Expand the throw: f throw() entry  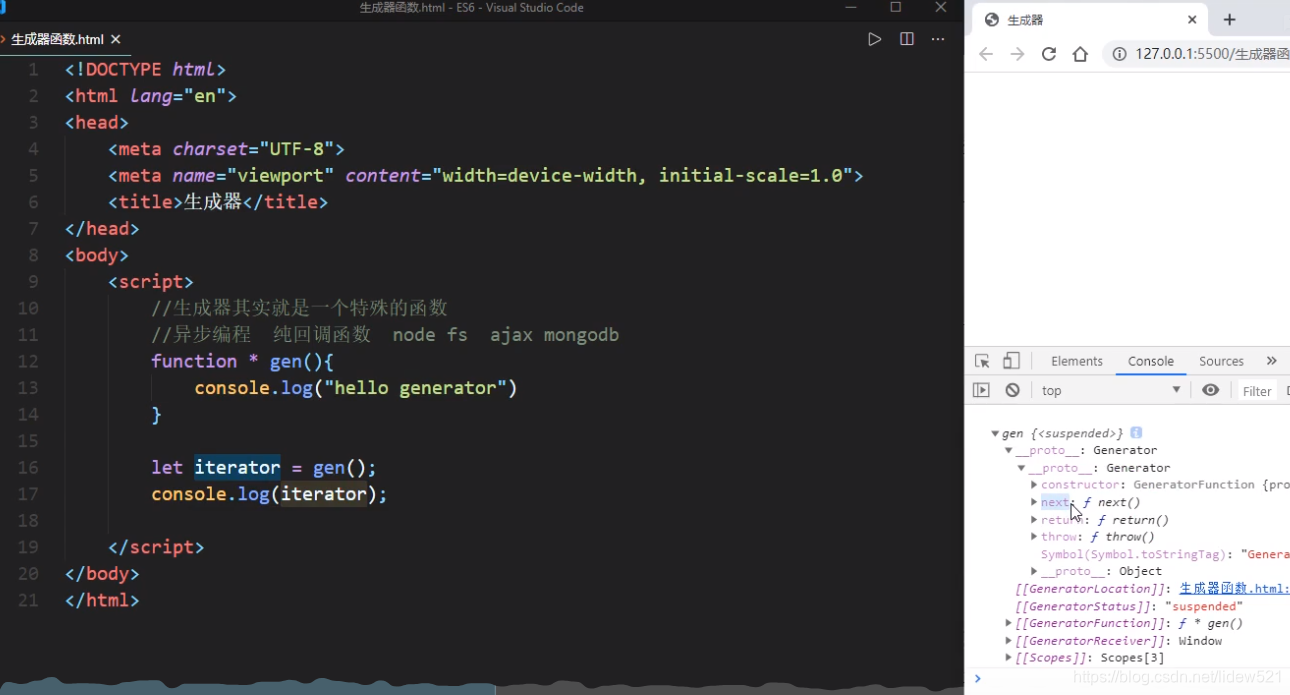point(1034,537)
